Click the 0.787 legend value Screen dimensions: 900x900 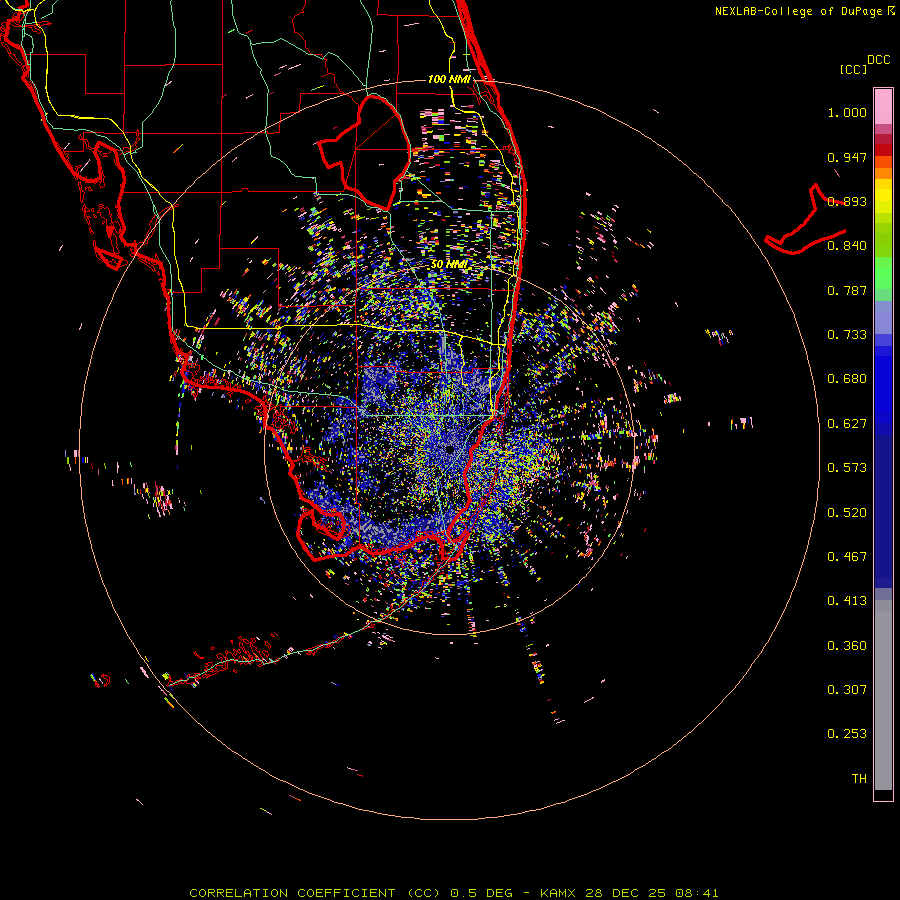point(847,290)
